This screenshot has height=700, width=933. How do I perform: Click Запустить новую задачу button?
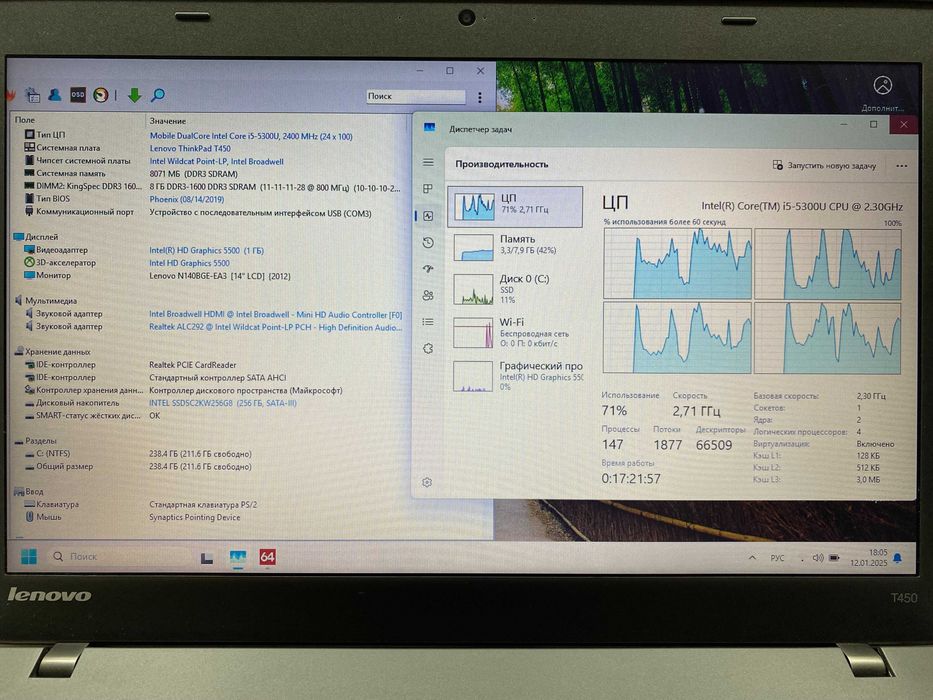(824, 165)
